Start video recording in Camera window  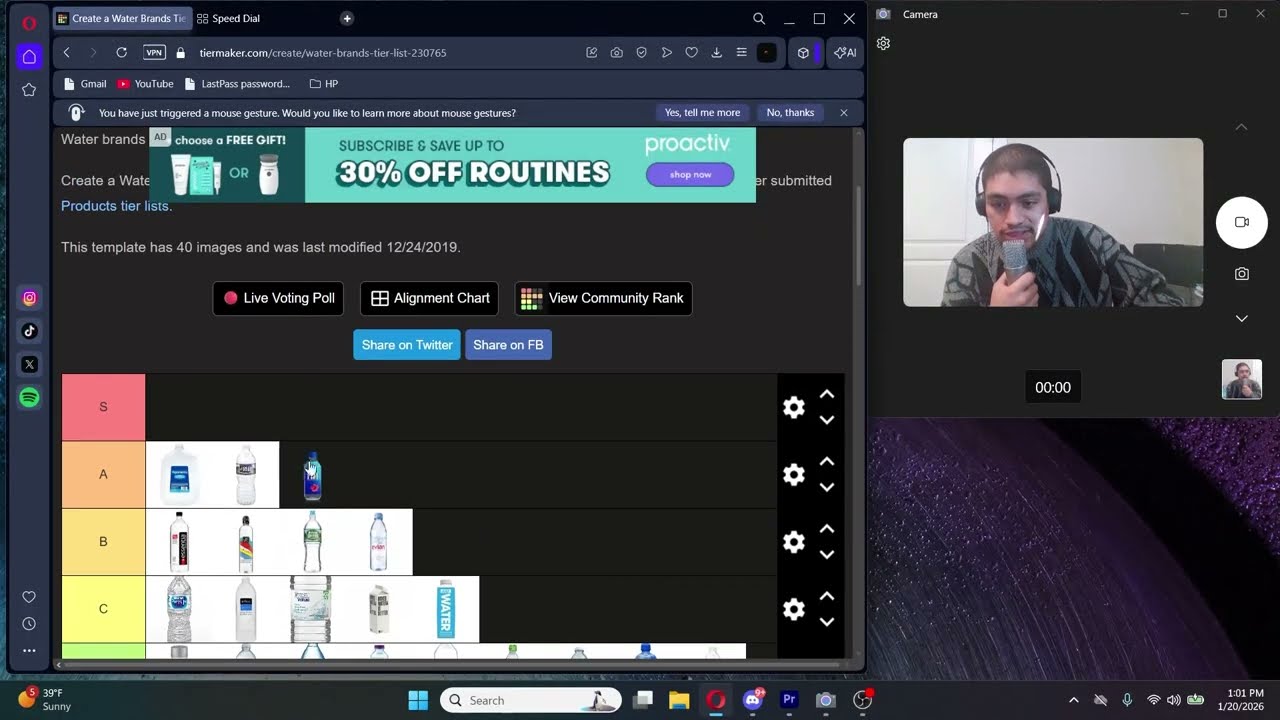click(1242, 222)
